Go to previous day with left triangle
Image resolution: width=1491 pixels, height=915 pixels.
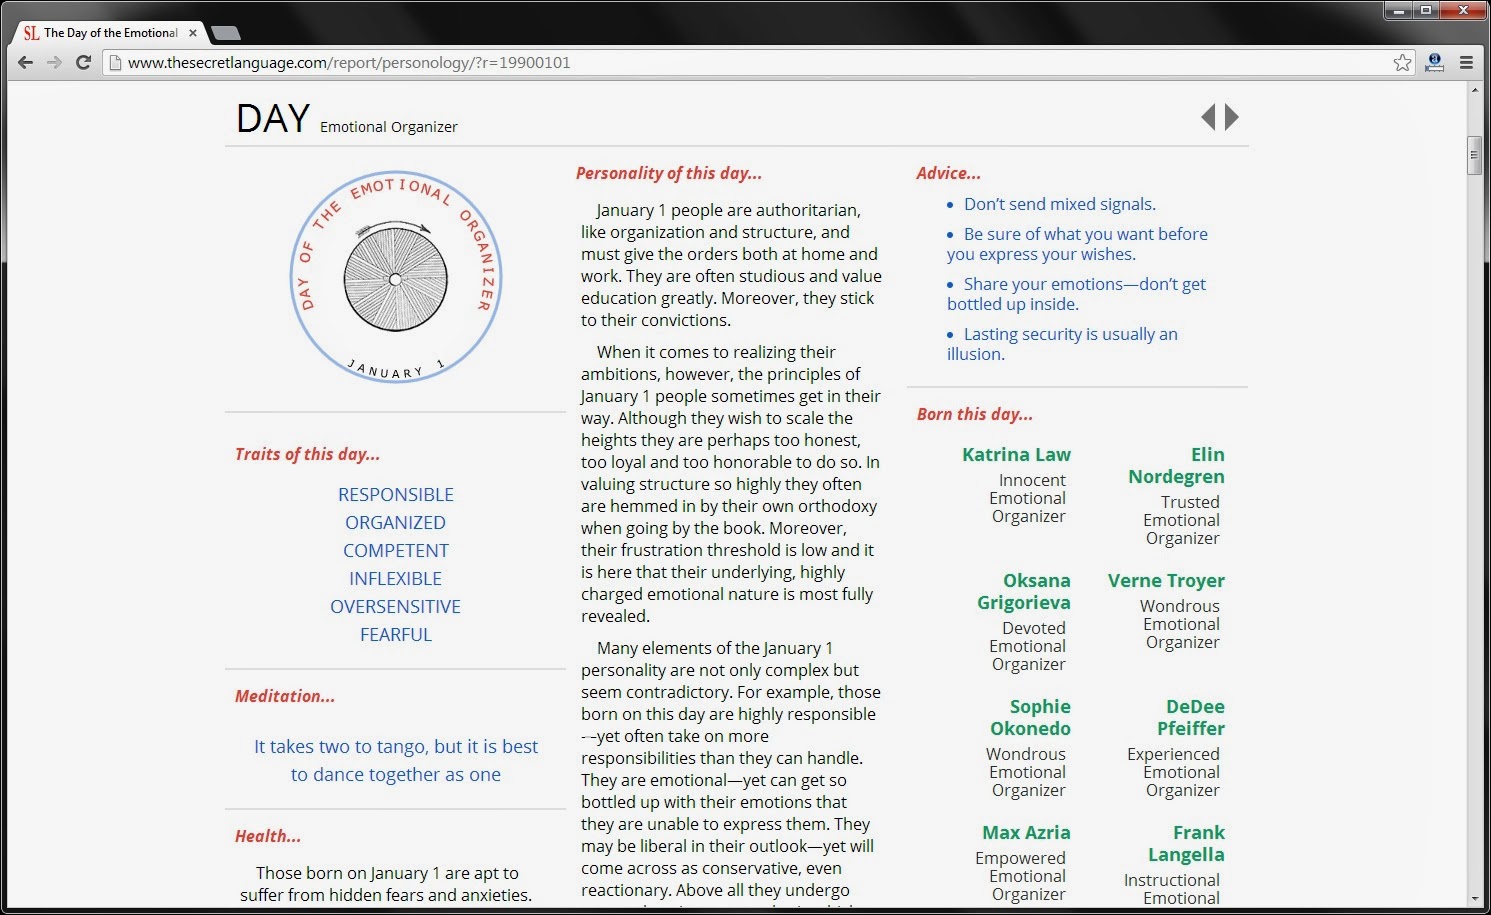click(x=1208, y=117)
